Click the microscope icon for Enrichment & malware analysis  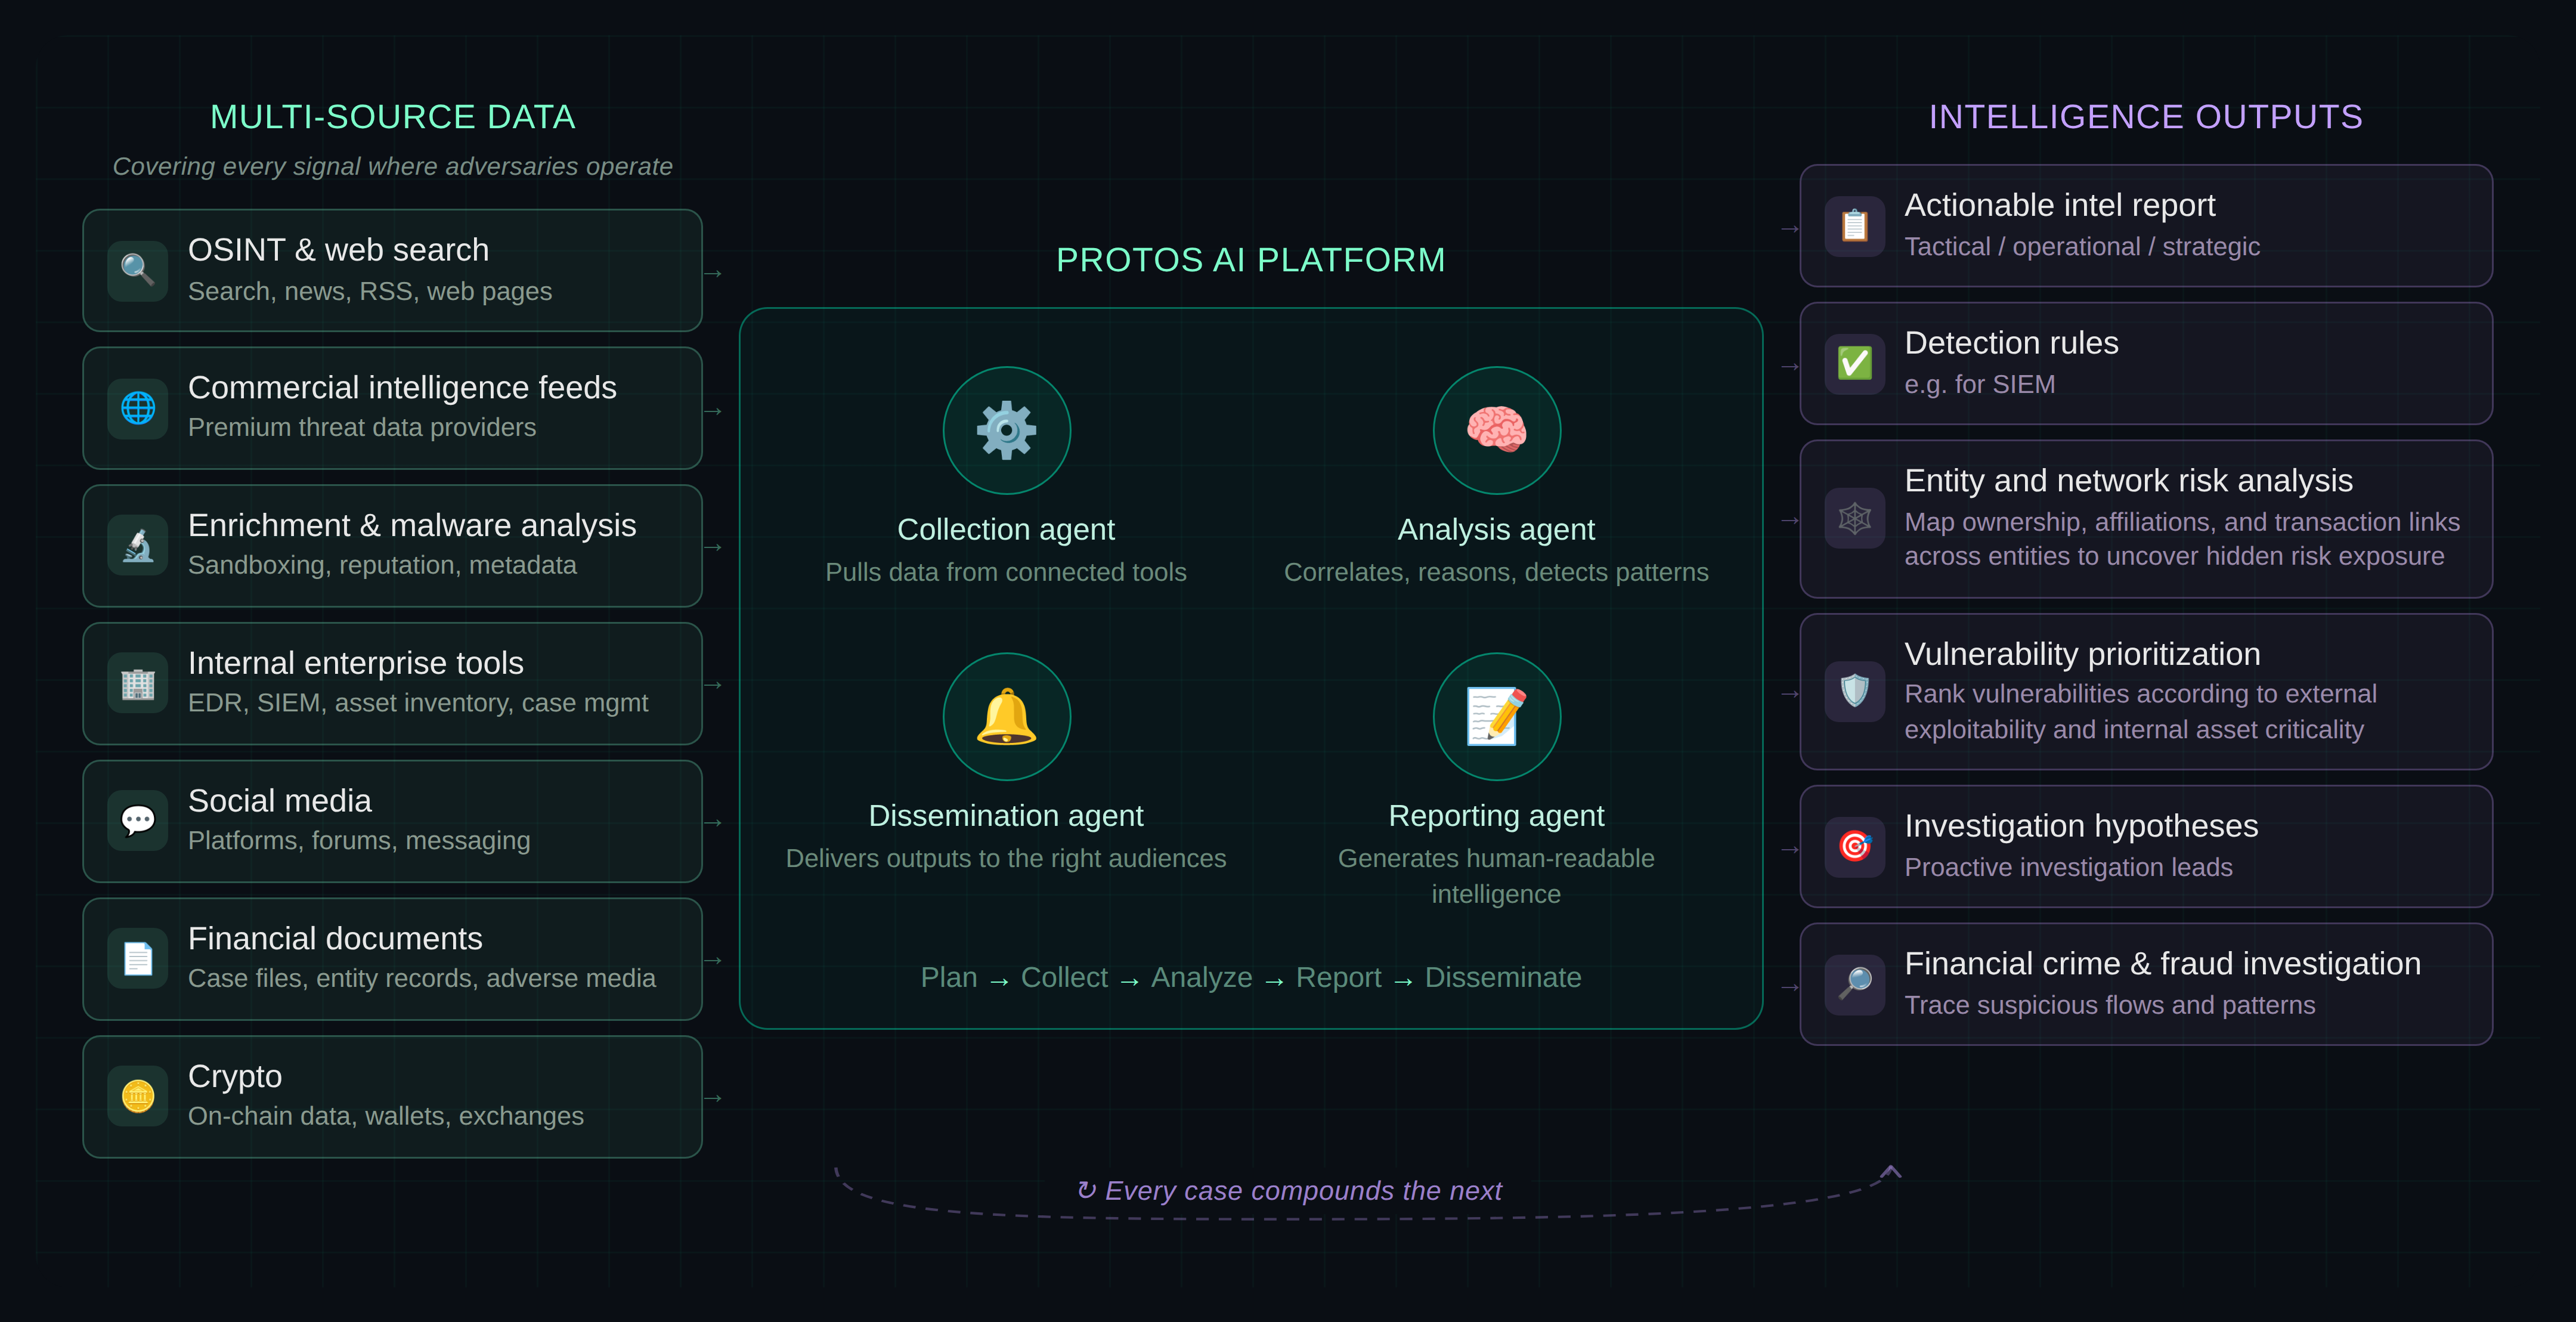click(x=138, y=546)
